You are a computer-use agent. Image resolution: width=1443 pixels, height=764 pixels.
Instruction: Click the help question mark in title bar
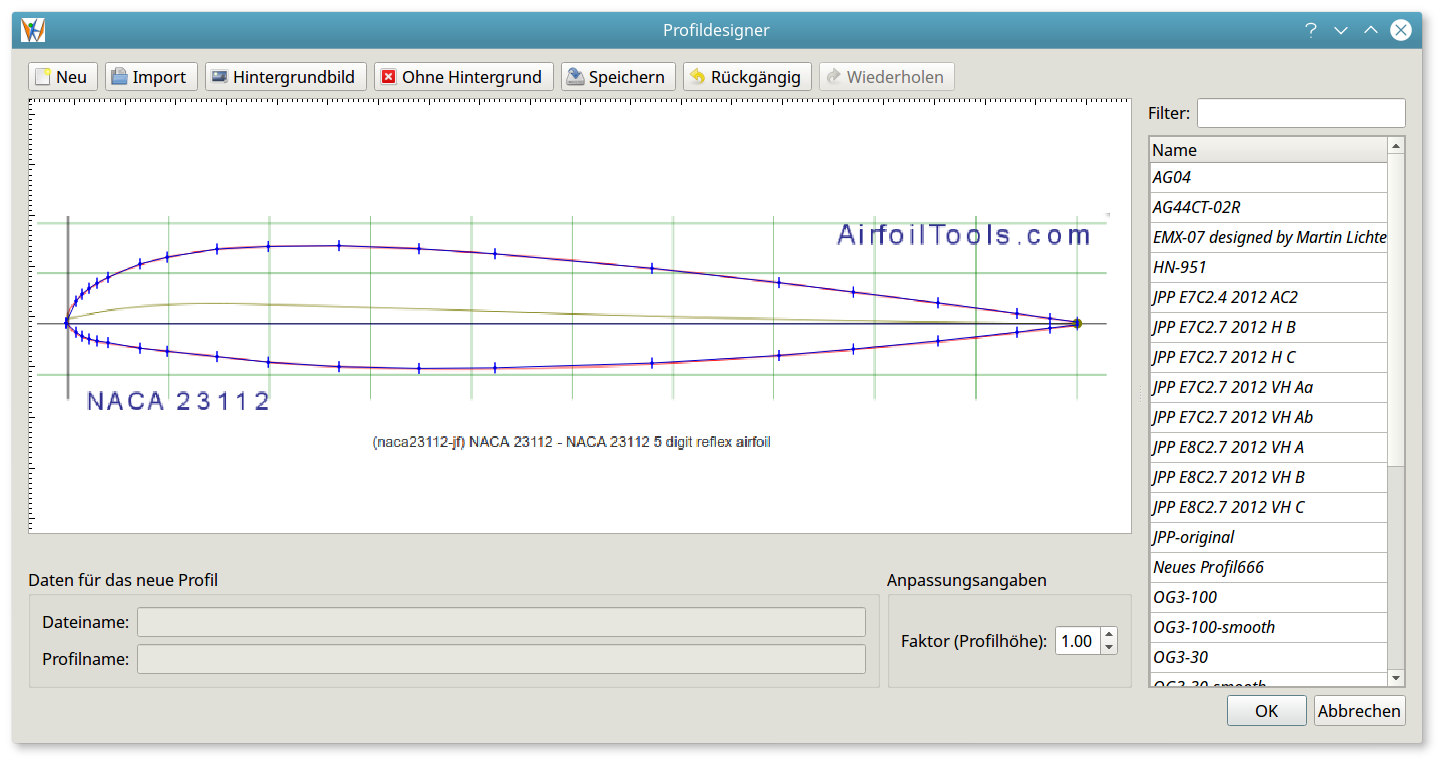pyautogui.click(x=1311, y=30)
